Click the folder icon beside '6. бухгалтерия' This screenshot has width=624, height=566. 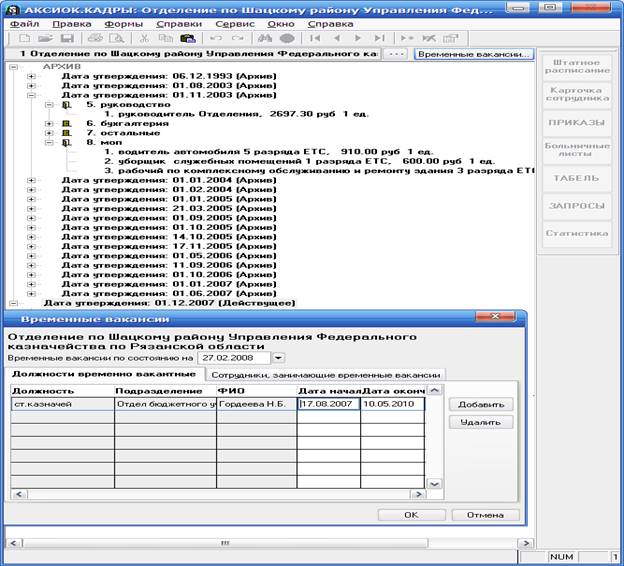pos(67,124)
